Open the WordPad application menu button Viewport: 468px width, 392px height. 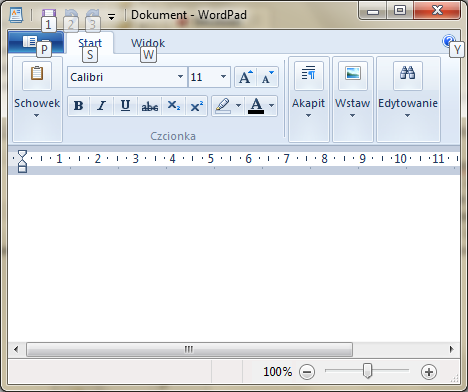pos(36,42)
